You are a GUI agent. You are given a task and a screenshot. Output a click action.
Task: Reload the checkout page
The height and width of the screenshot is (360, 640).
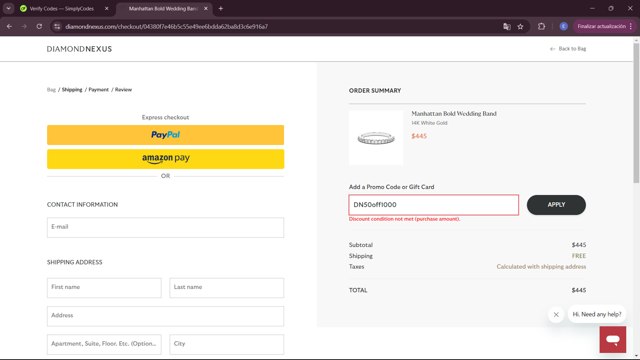click(39, 27)
